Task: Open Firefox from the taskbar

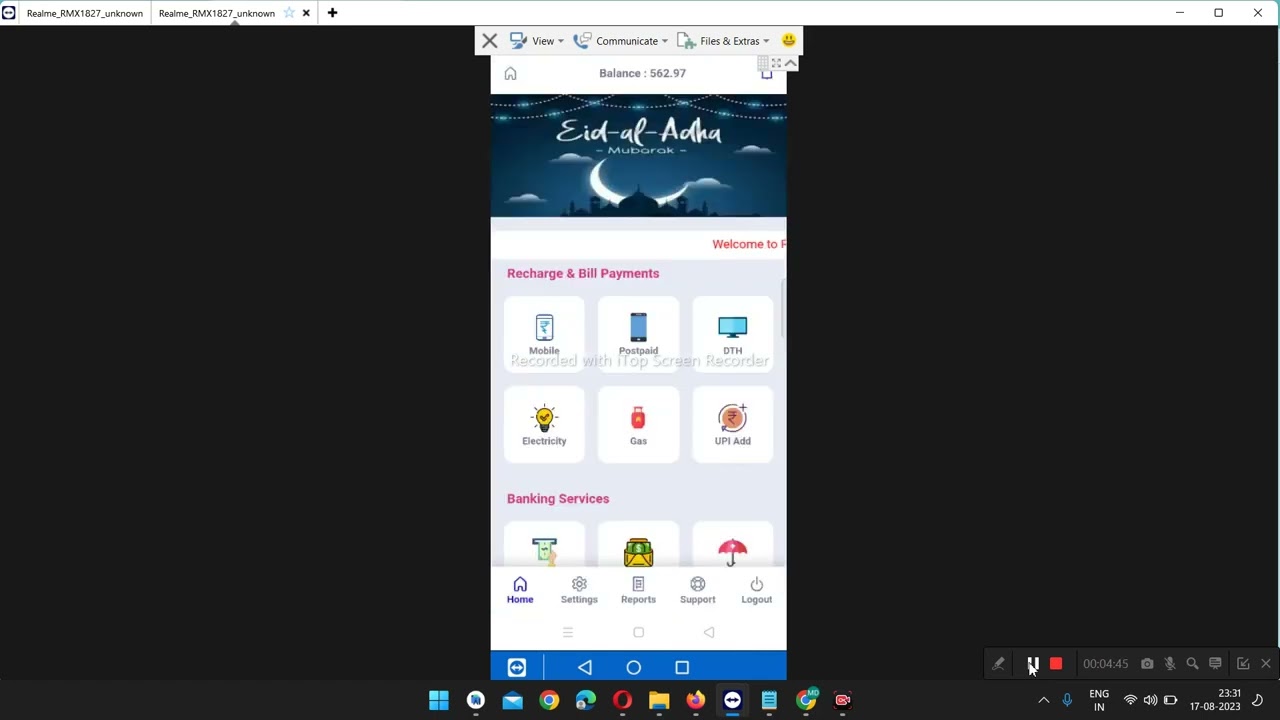Action: (x=695, y=700)
